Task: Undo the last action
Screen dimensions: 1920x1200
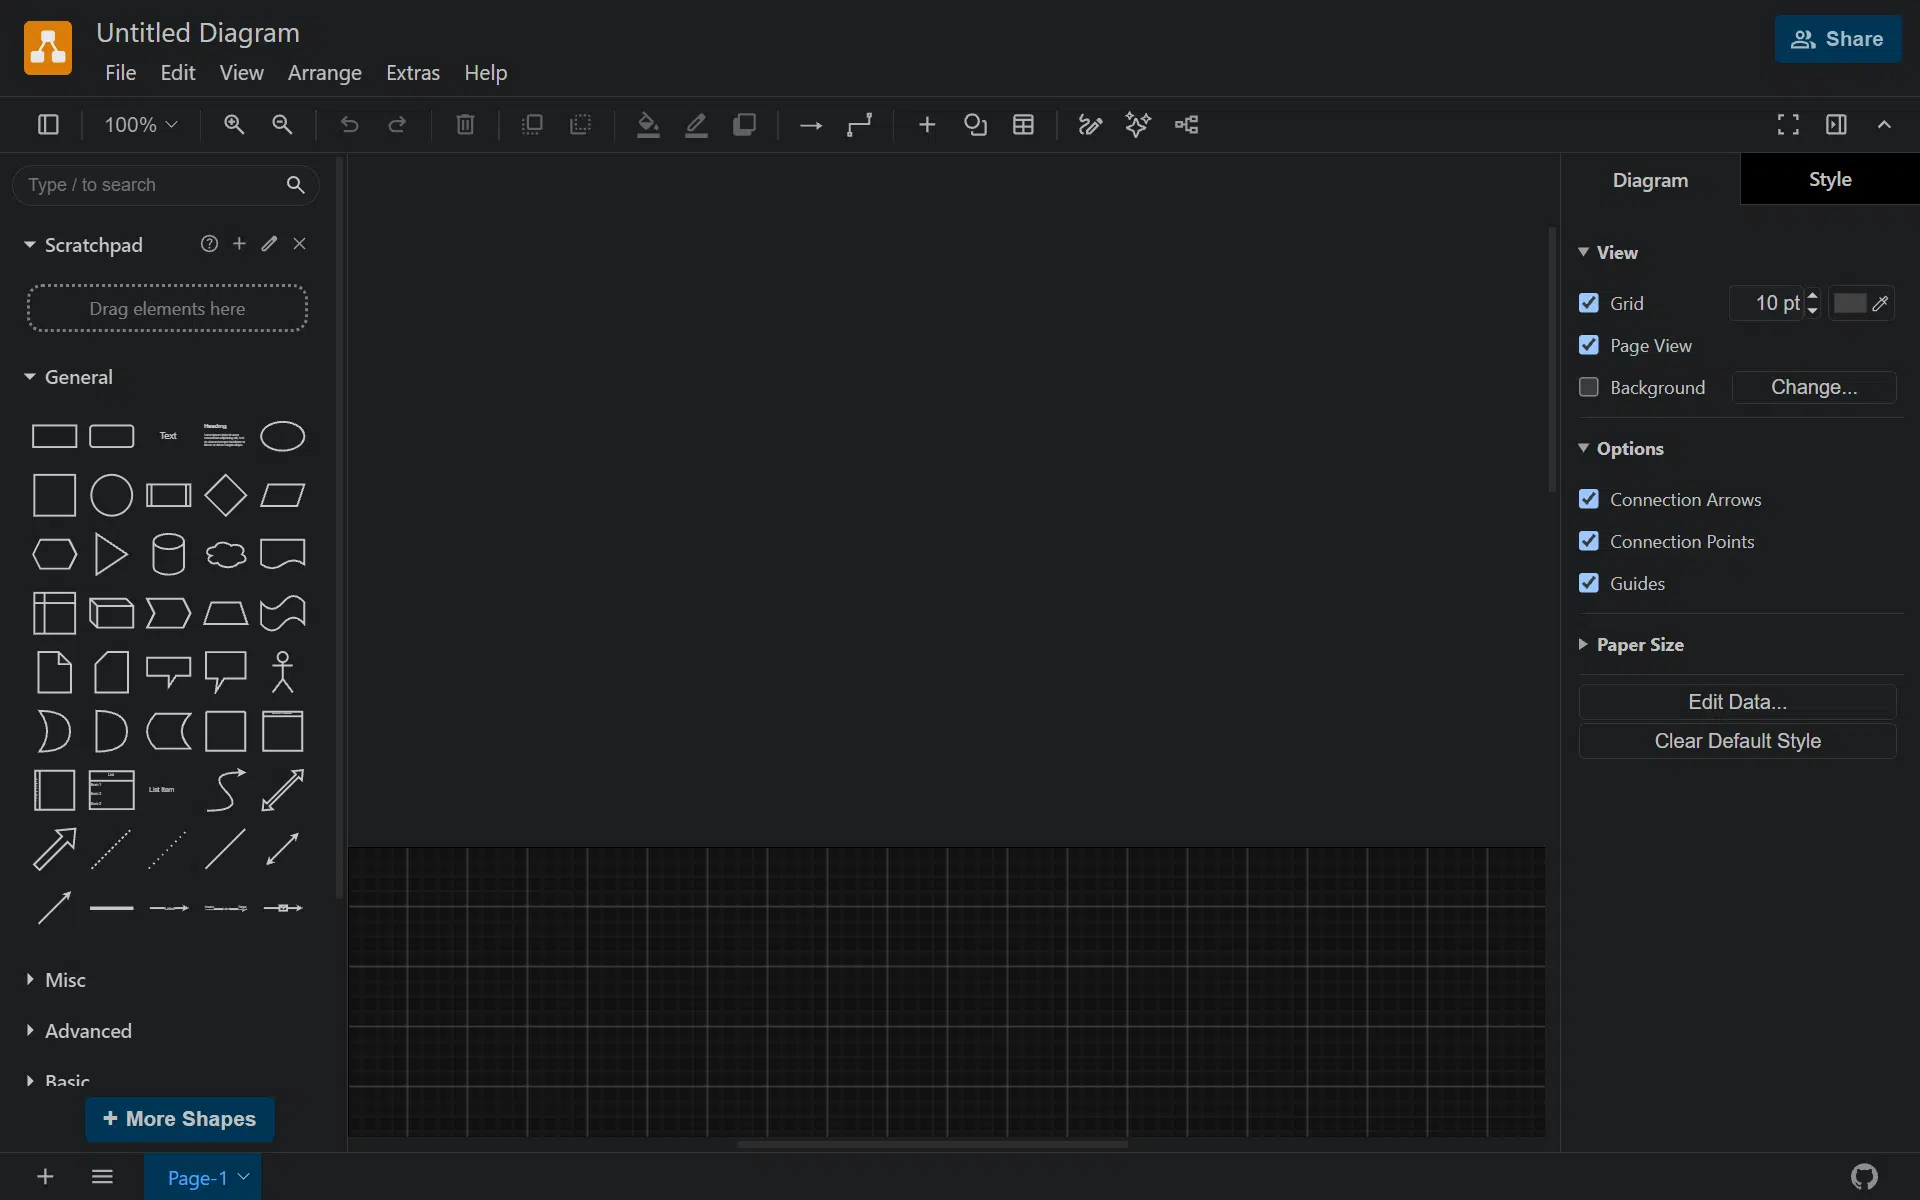Action: pyautogui.click(x=349, y=125)
